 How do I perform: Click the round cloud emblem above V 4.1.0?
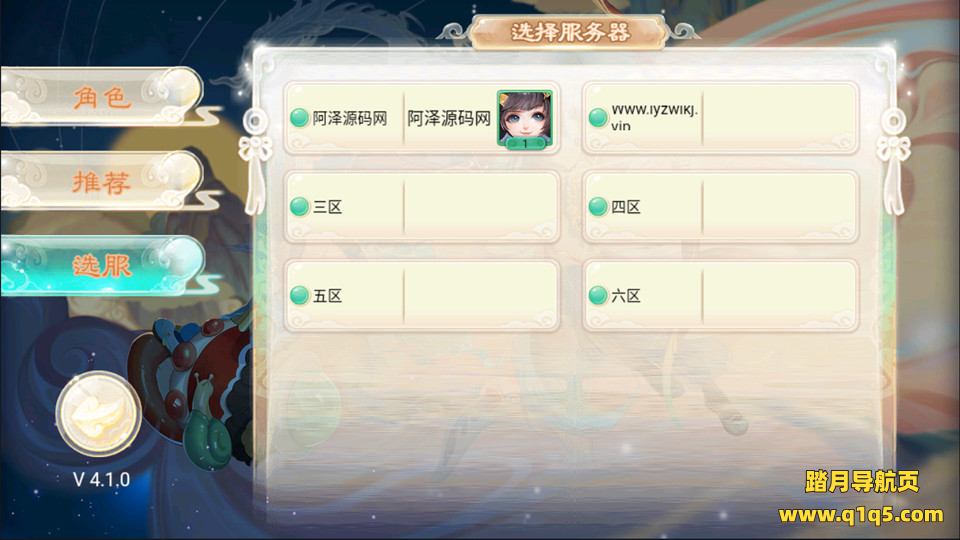pyautogui.click(x=98, y=415)
